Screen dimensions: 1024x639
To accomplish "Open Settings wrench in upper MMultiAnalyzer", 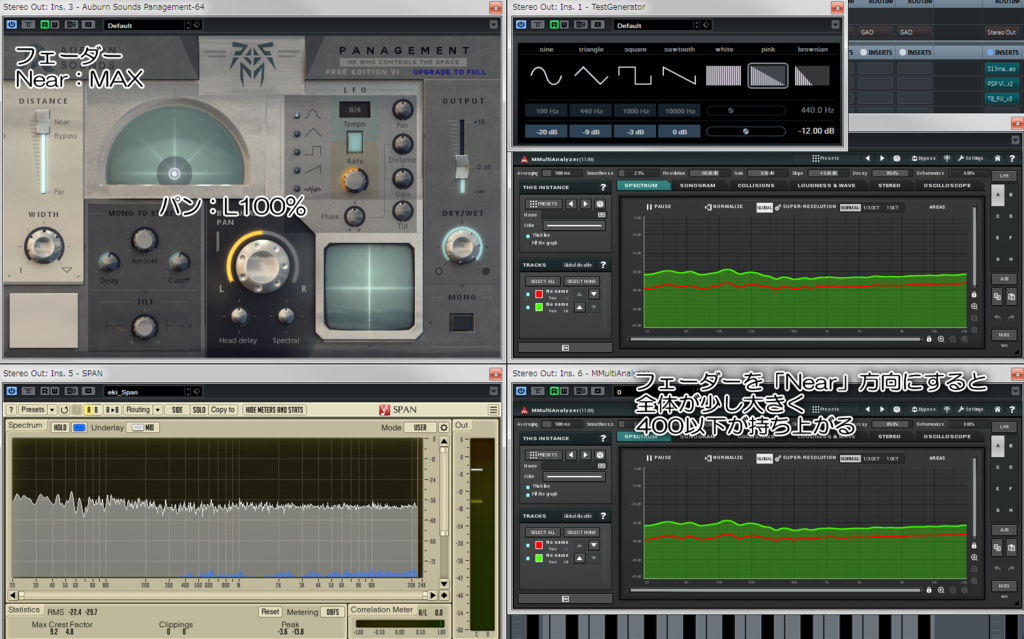I will 970,158.
